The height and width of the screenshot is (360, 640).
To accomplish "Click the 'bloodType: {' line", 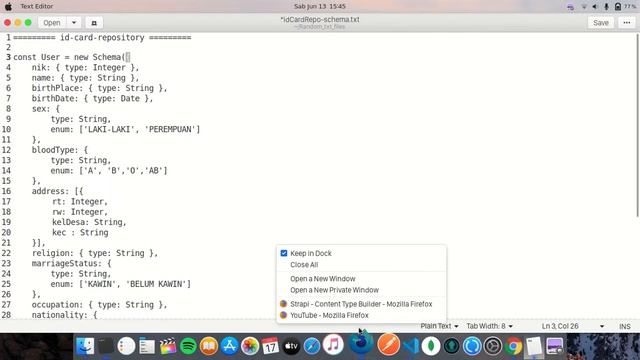I will [x=60, y=150].
